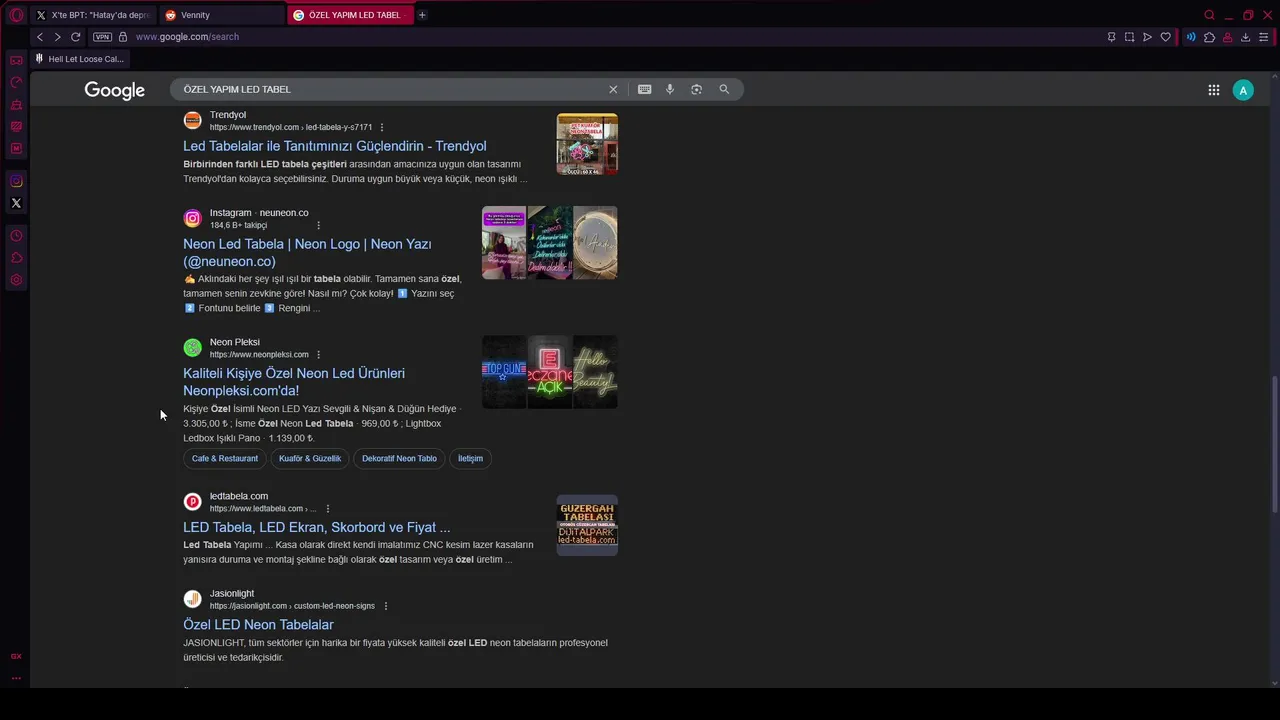Clear the Google search query with X
This screenshot has height=720, width=1280.
[x=613, y=89]
